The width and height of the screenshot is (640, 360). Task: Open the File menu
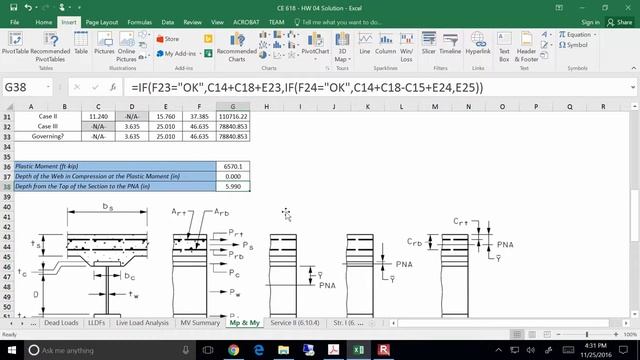pyautogui.click(x=15, y=22)
